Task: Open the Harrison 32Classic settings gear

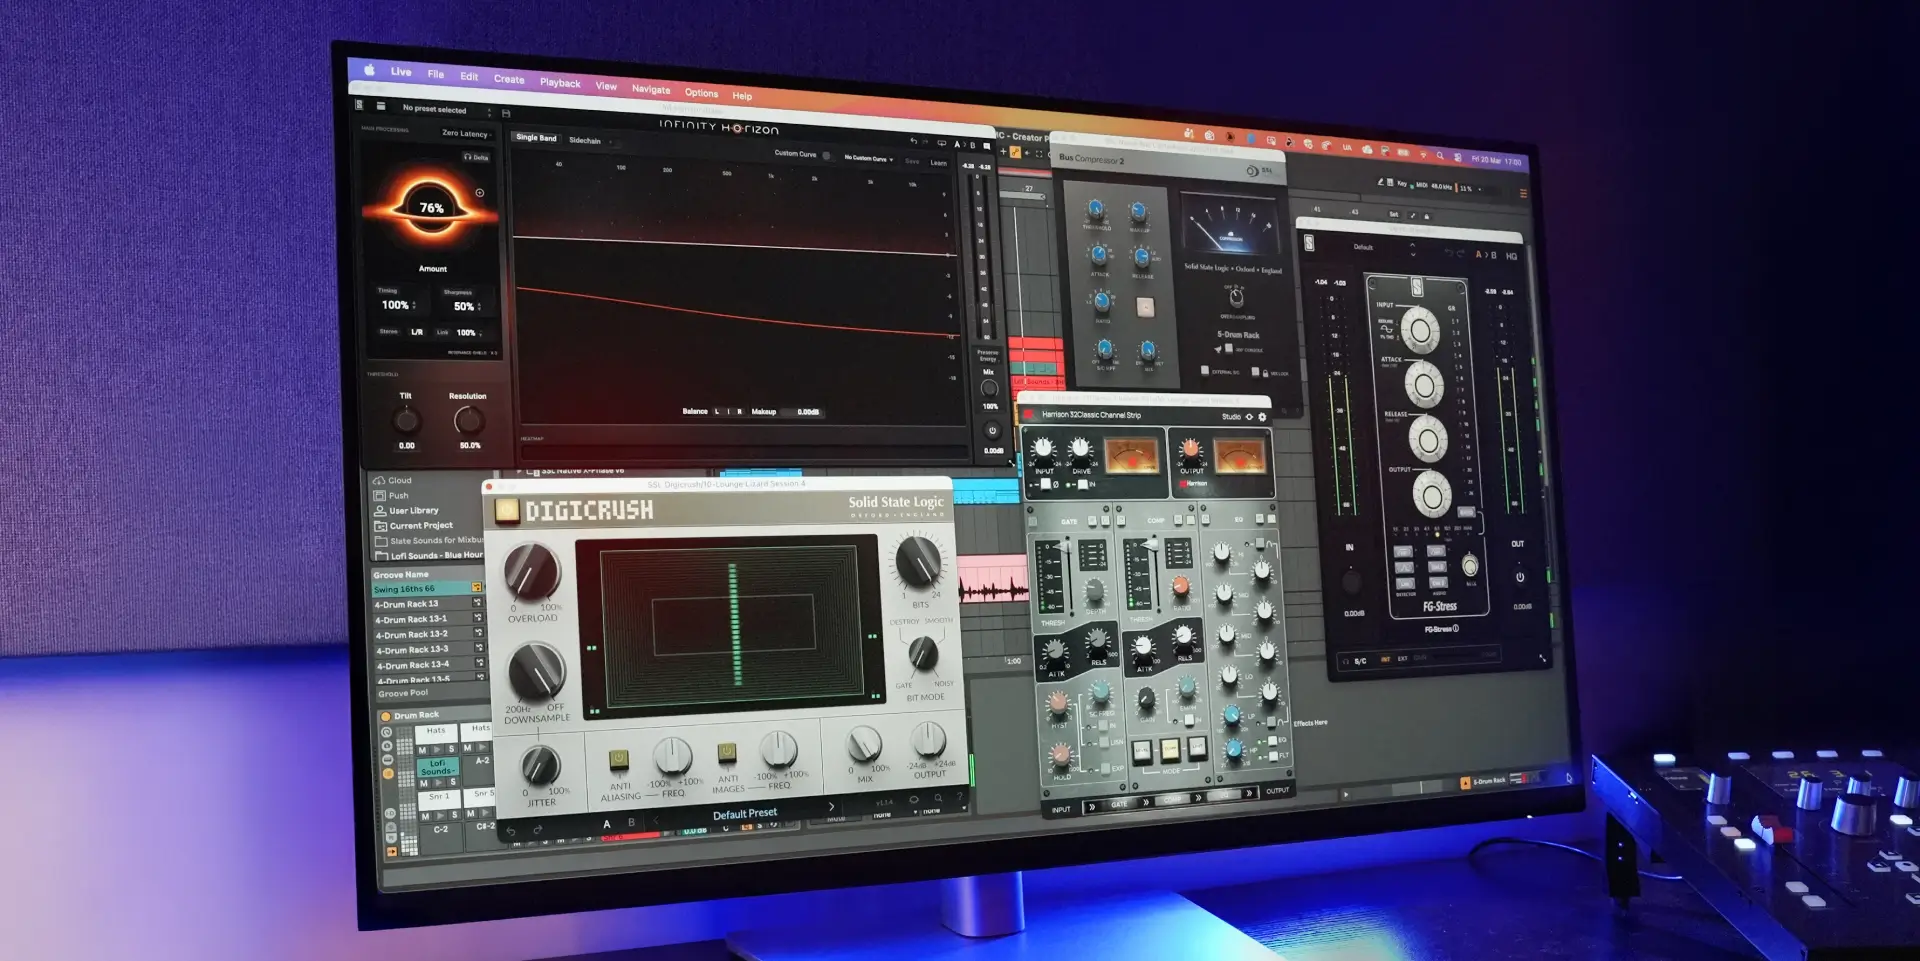Action: coord(1262,417)
